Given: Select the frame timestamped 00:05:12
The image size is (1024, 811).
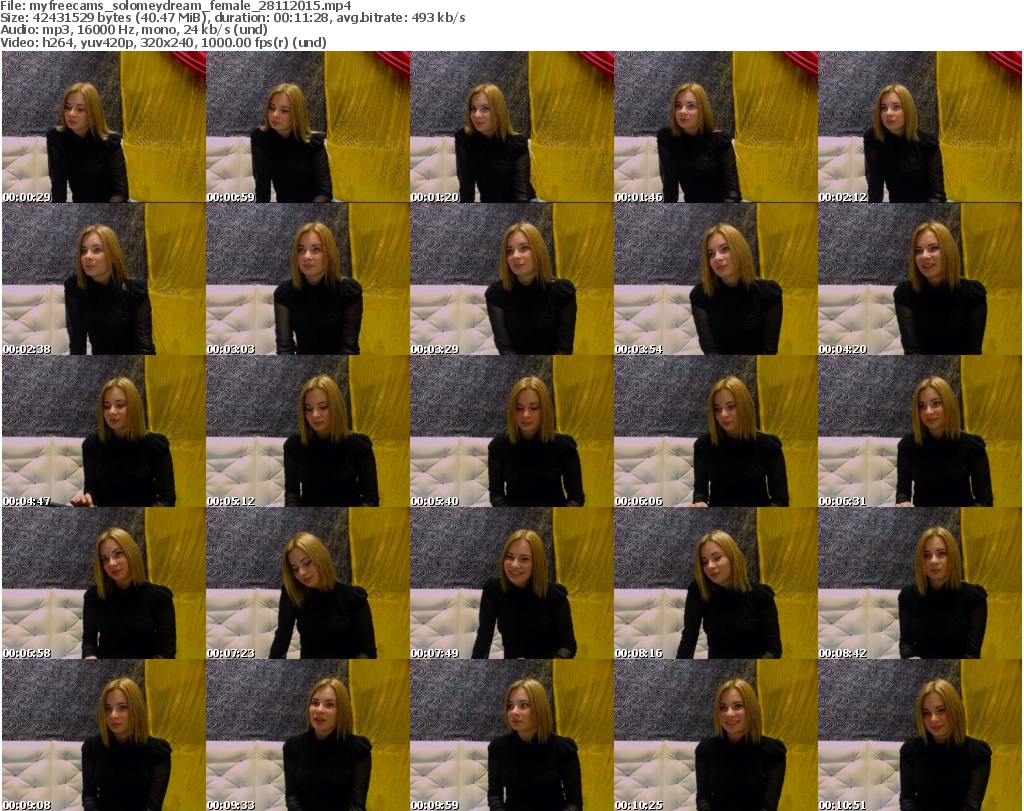Looking at the screenshot, I should (x=308, y=431).
